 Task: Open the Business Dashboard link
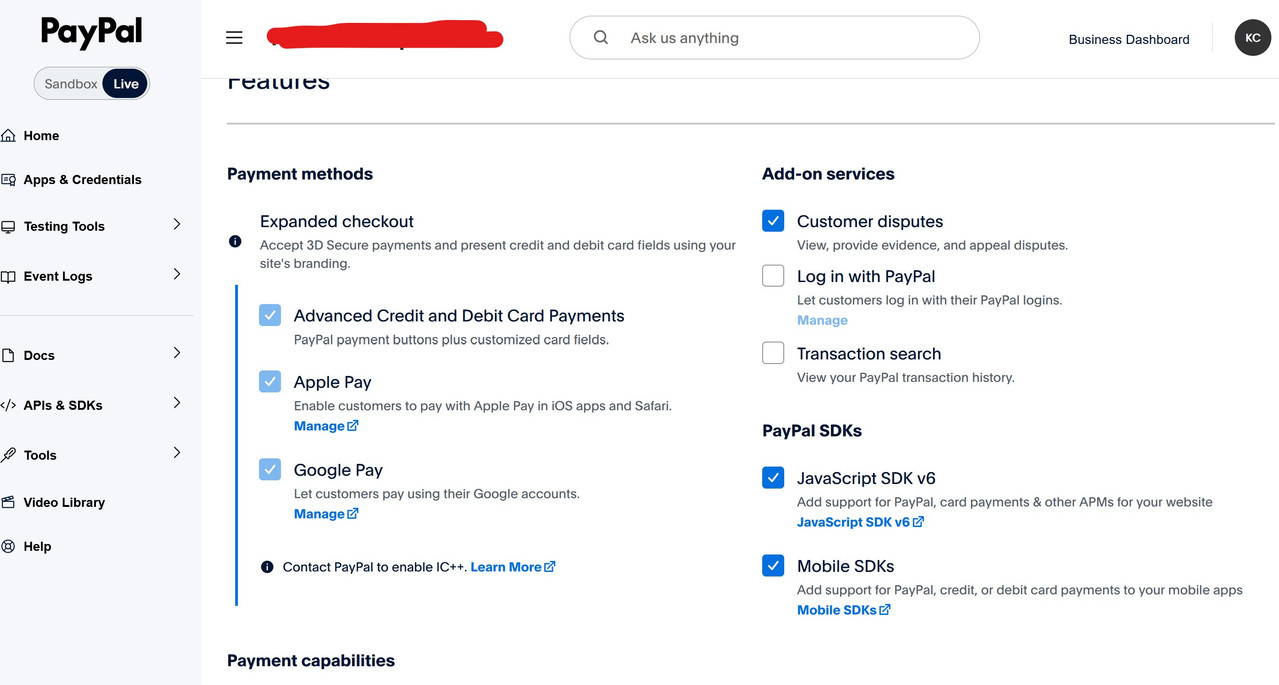[1129, 39]
